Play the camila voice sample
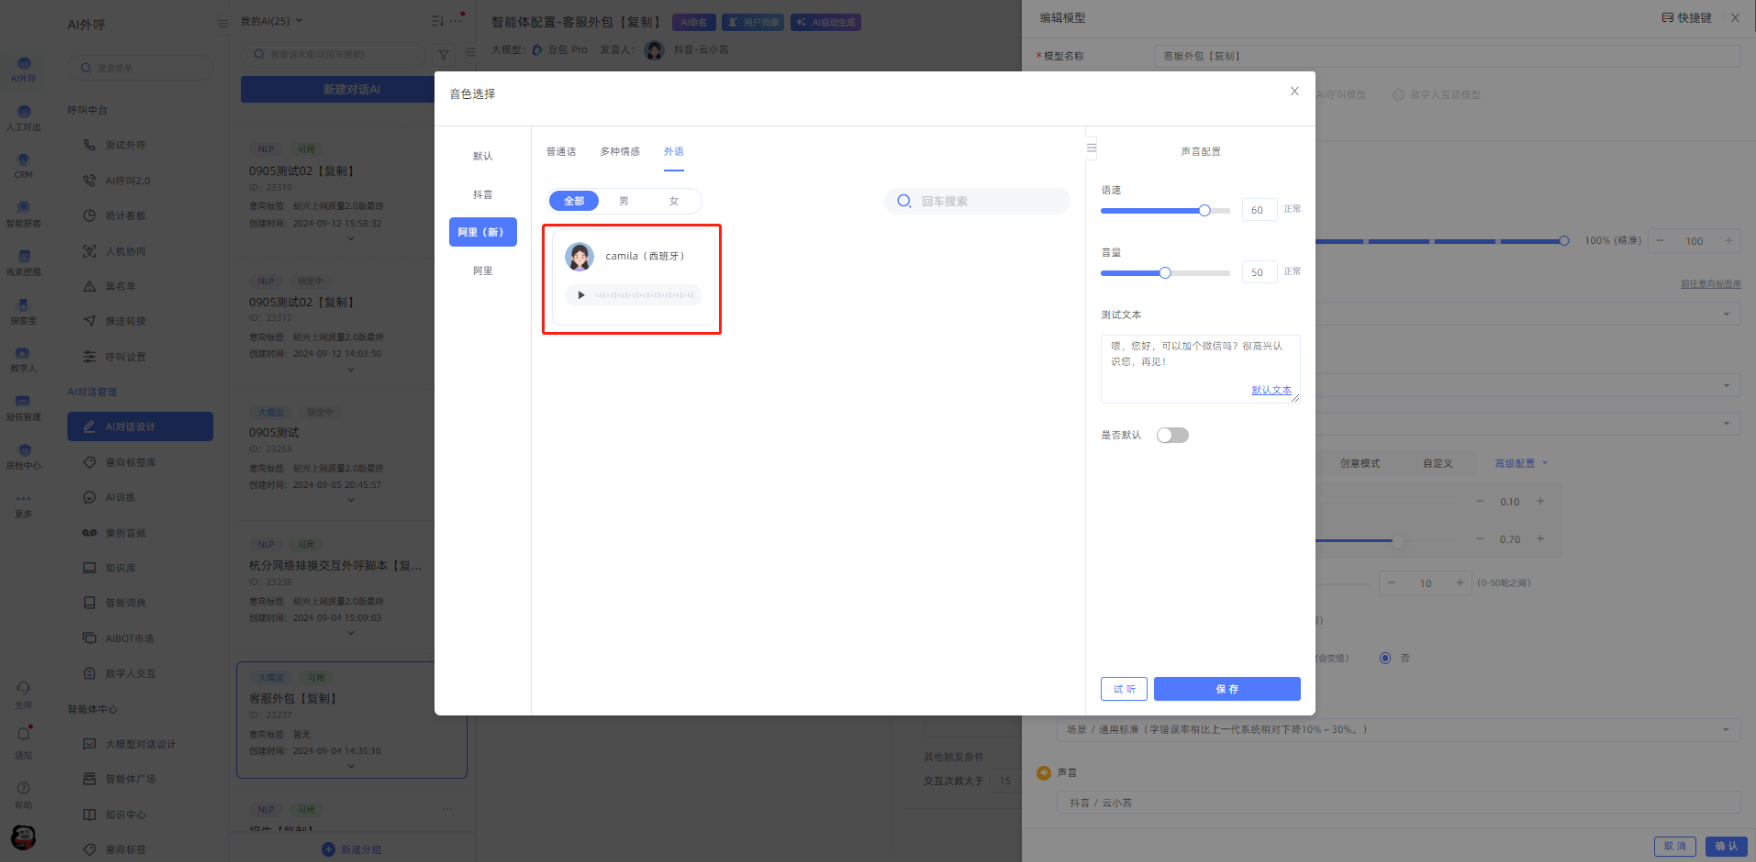 581,295
